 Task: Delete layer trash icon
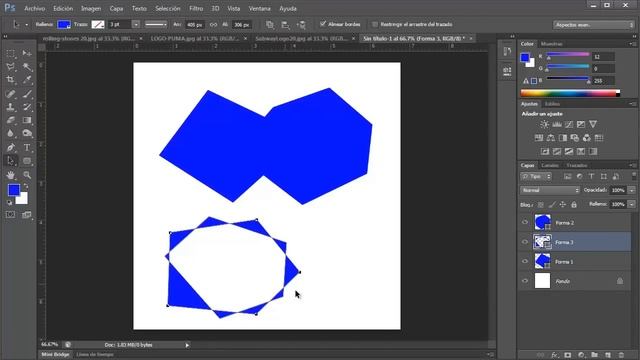(x=621, y=355)
